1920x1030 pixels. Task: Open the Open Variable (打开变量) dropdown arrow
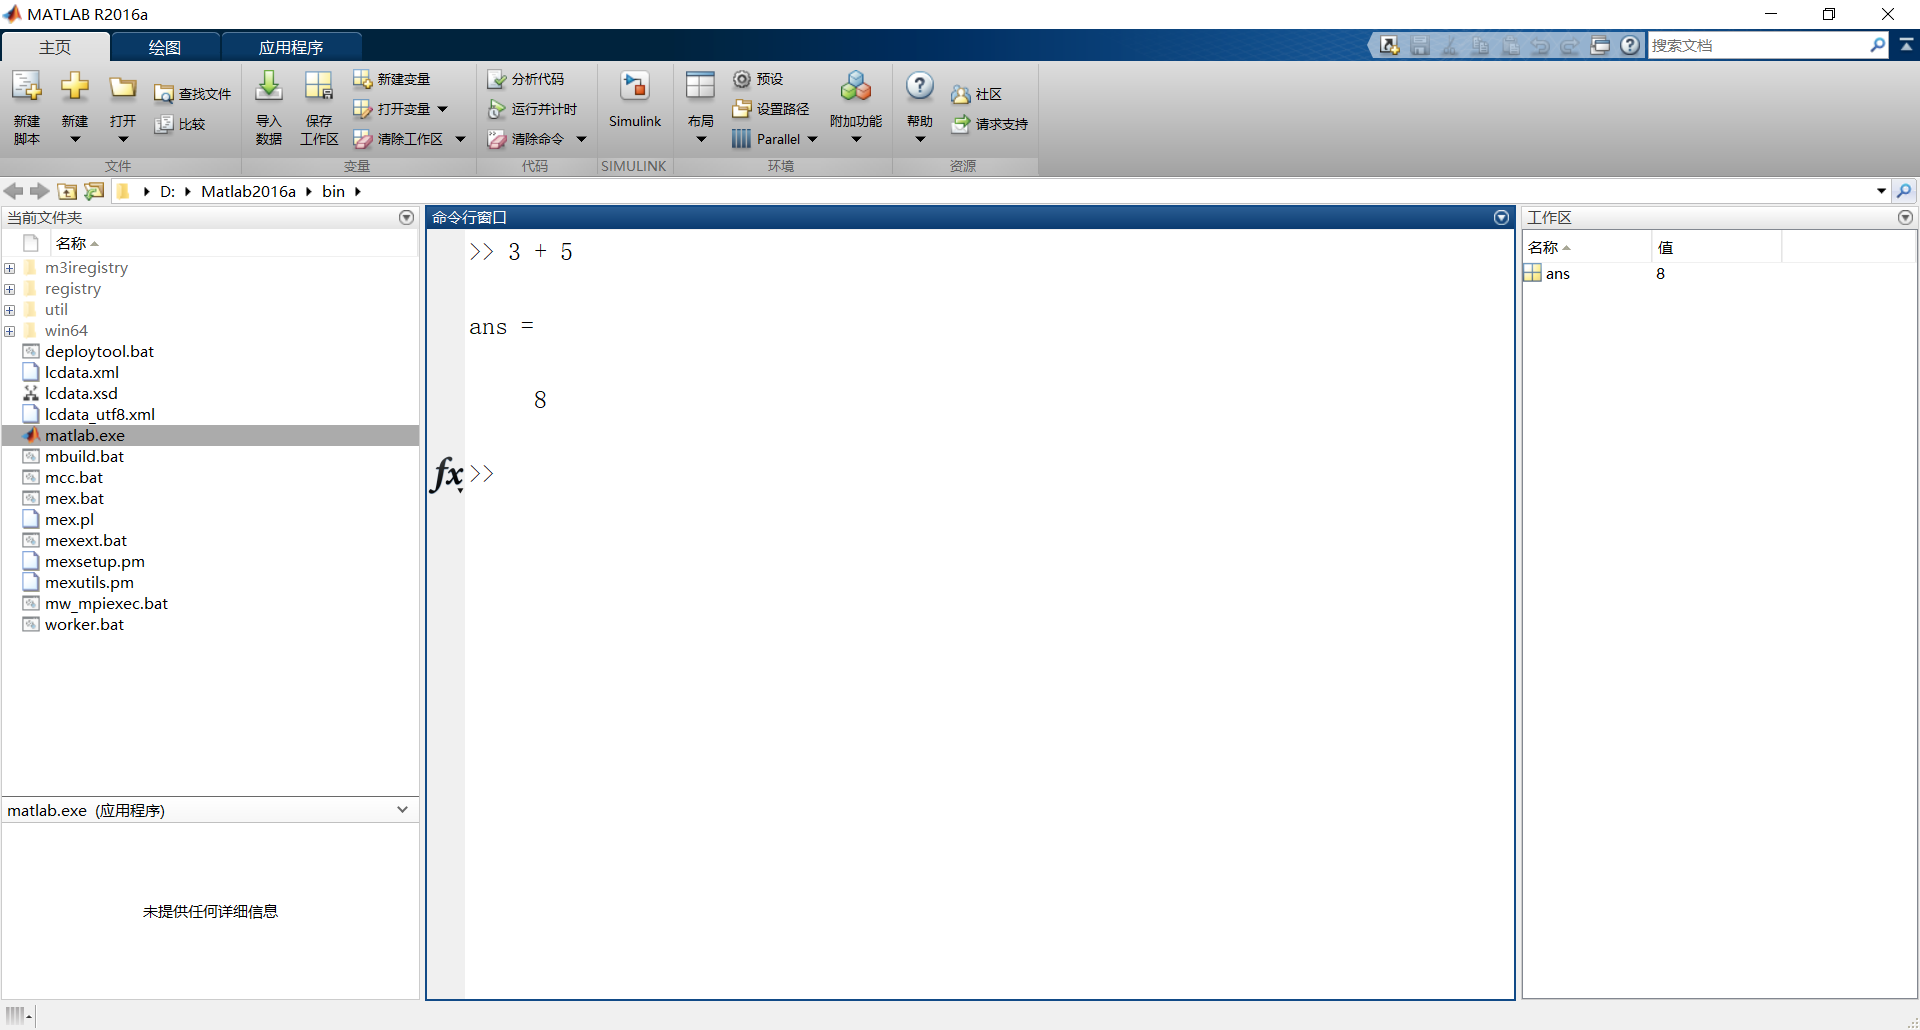[443, 109]
